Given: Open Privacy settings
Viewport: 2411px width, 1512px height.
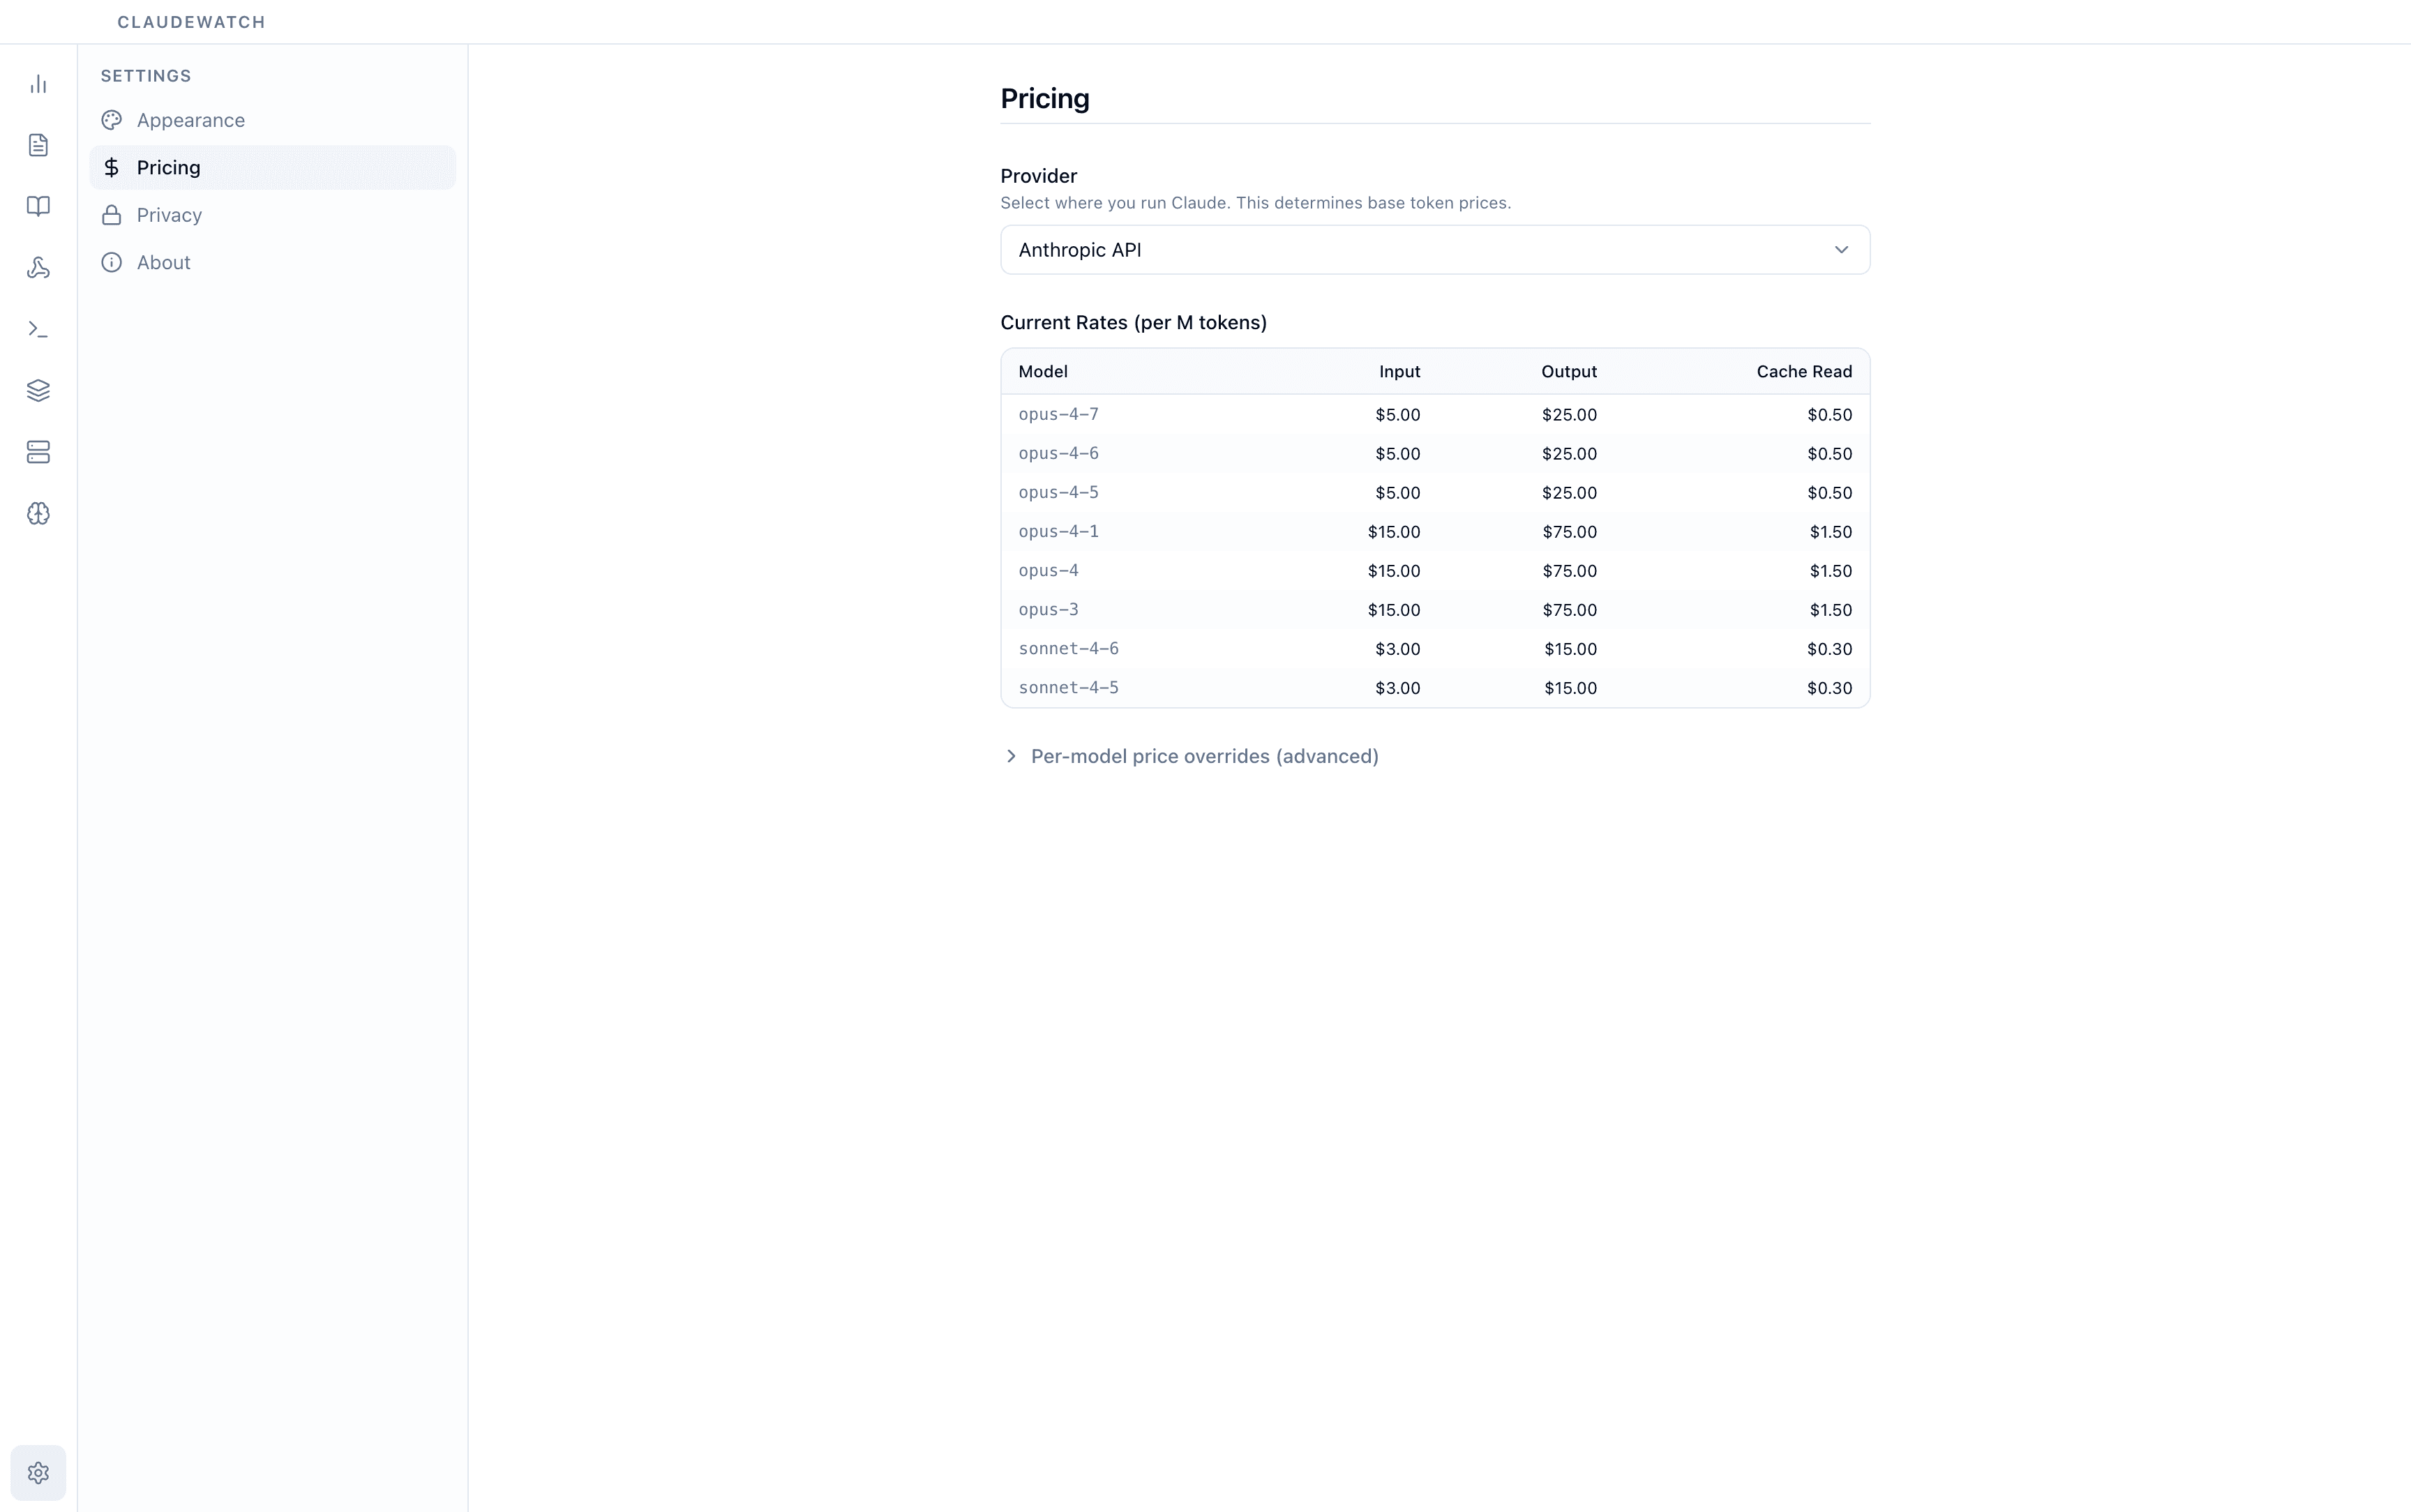Looking at the screenshot, I should click(272, 215).
